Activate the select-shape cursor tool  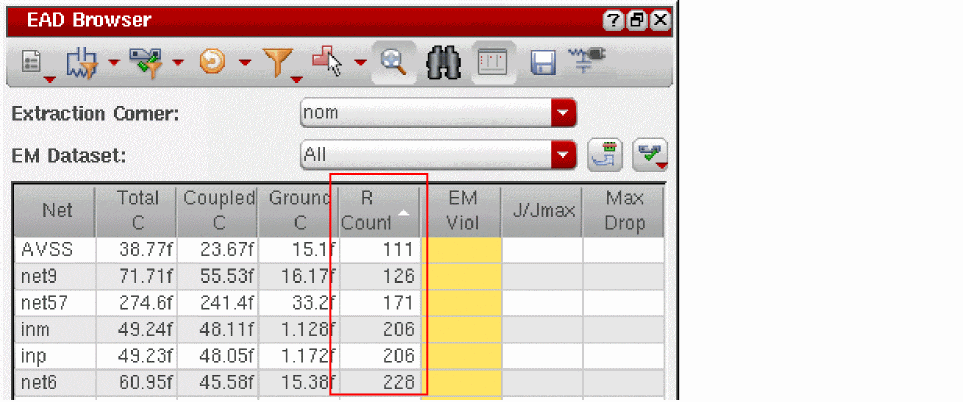coord(328,62)
